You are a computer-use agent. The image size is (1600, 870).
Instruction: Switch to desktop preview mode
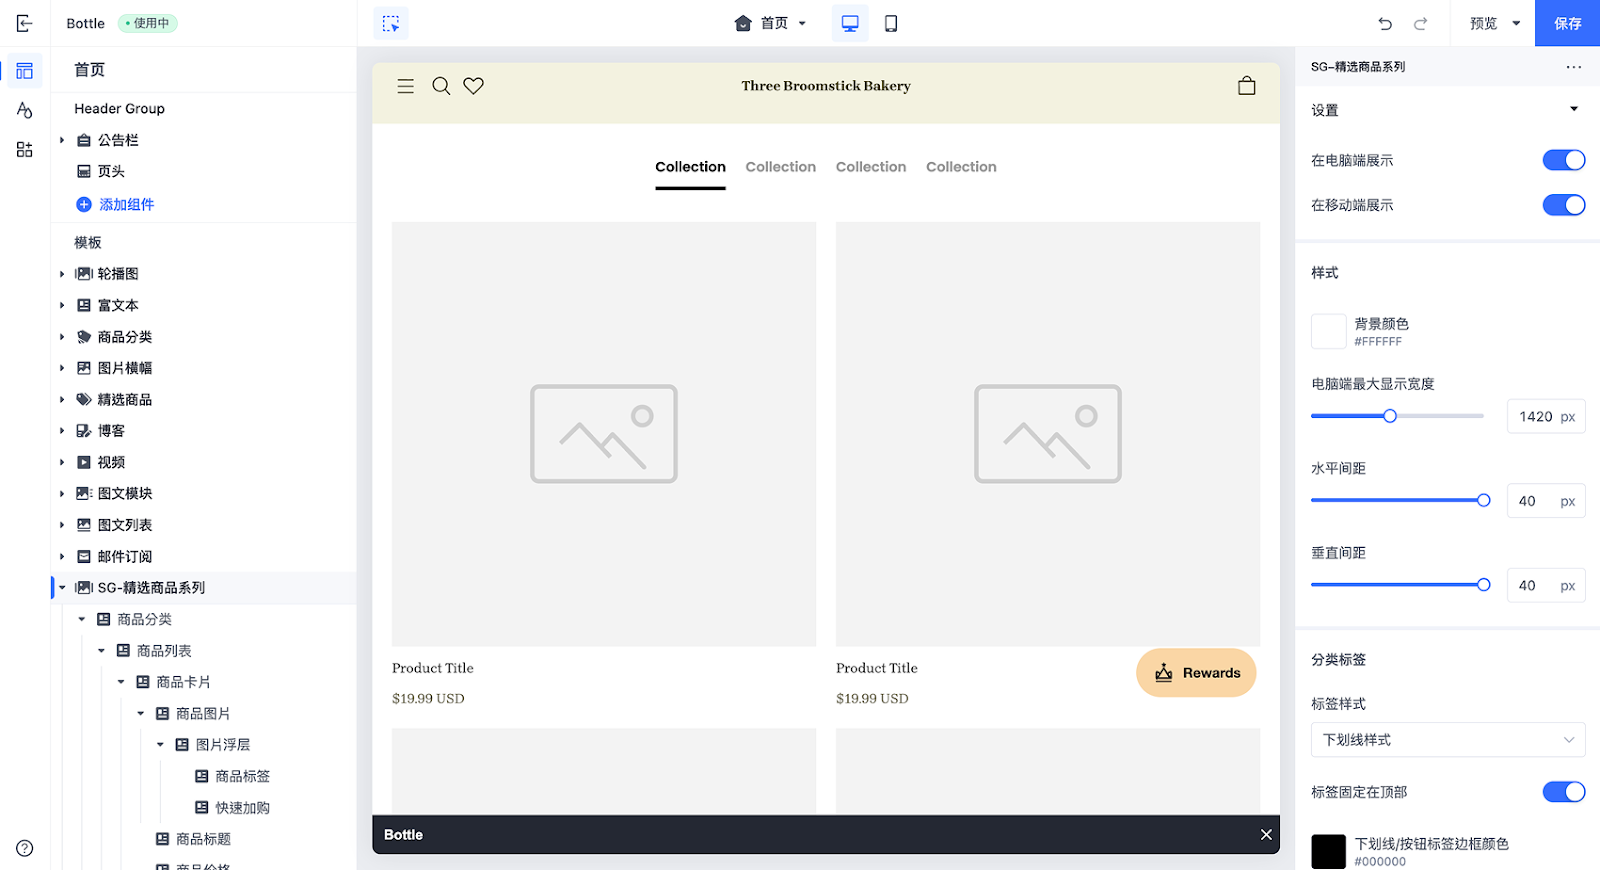[850, 23]
